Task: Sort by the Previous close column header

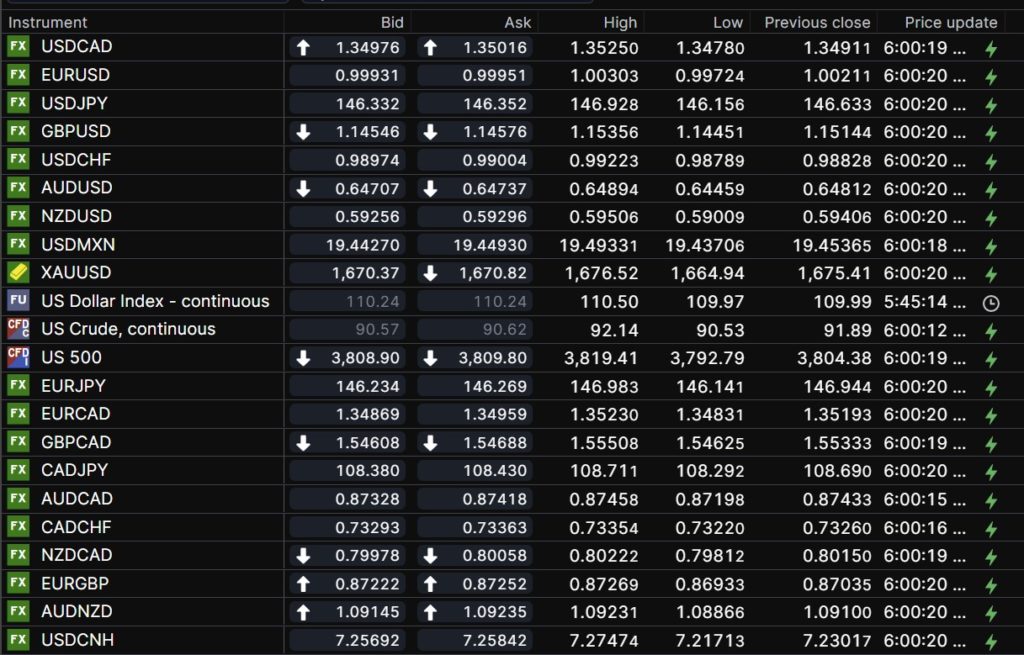Action: tap(817, 22)
